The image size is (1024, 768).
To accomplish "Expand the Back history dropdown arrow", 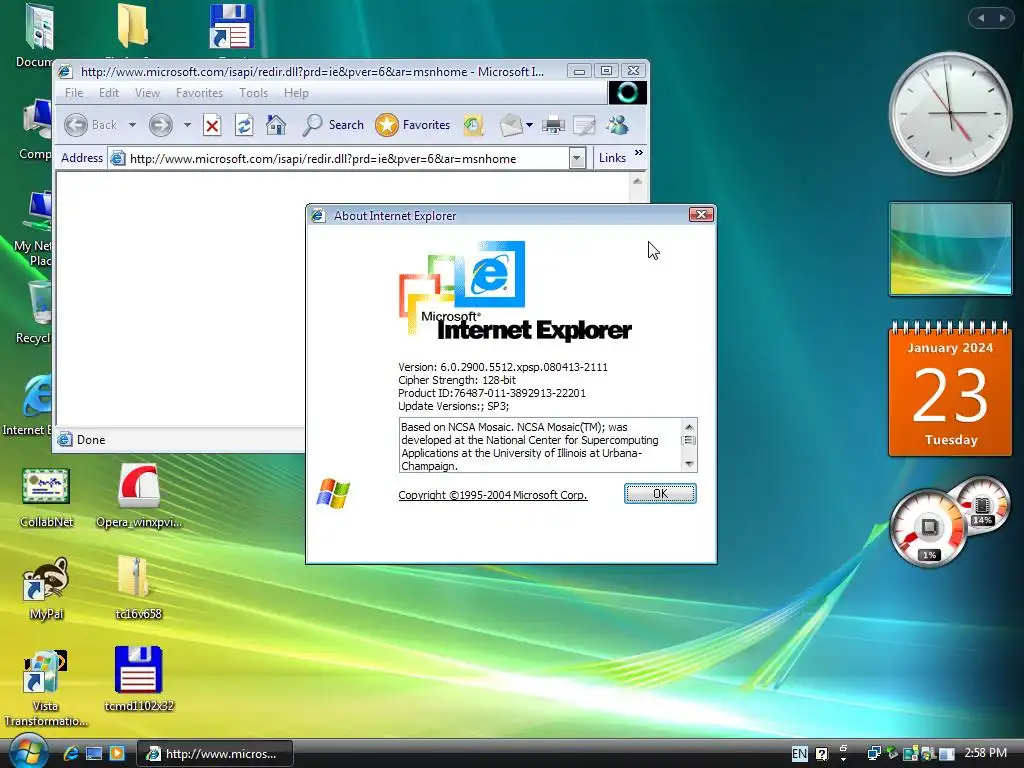I will click(x=132, y=125).
